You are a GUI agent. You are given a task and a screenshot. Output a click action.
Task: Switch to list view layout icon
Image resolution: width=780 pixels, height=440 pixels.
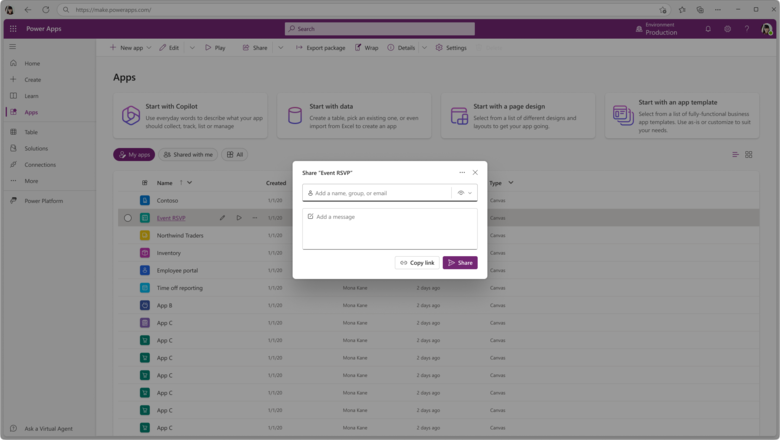pyautogui.click(x=735, y=155)
